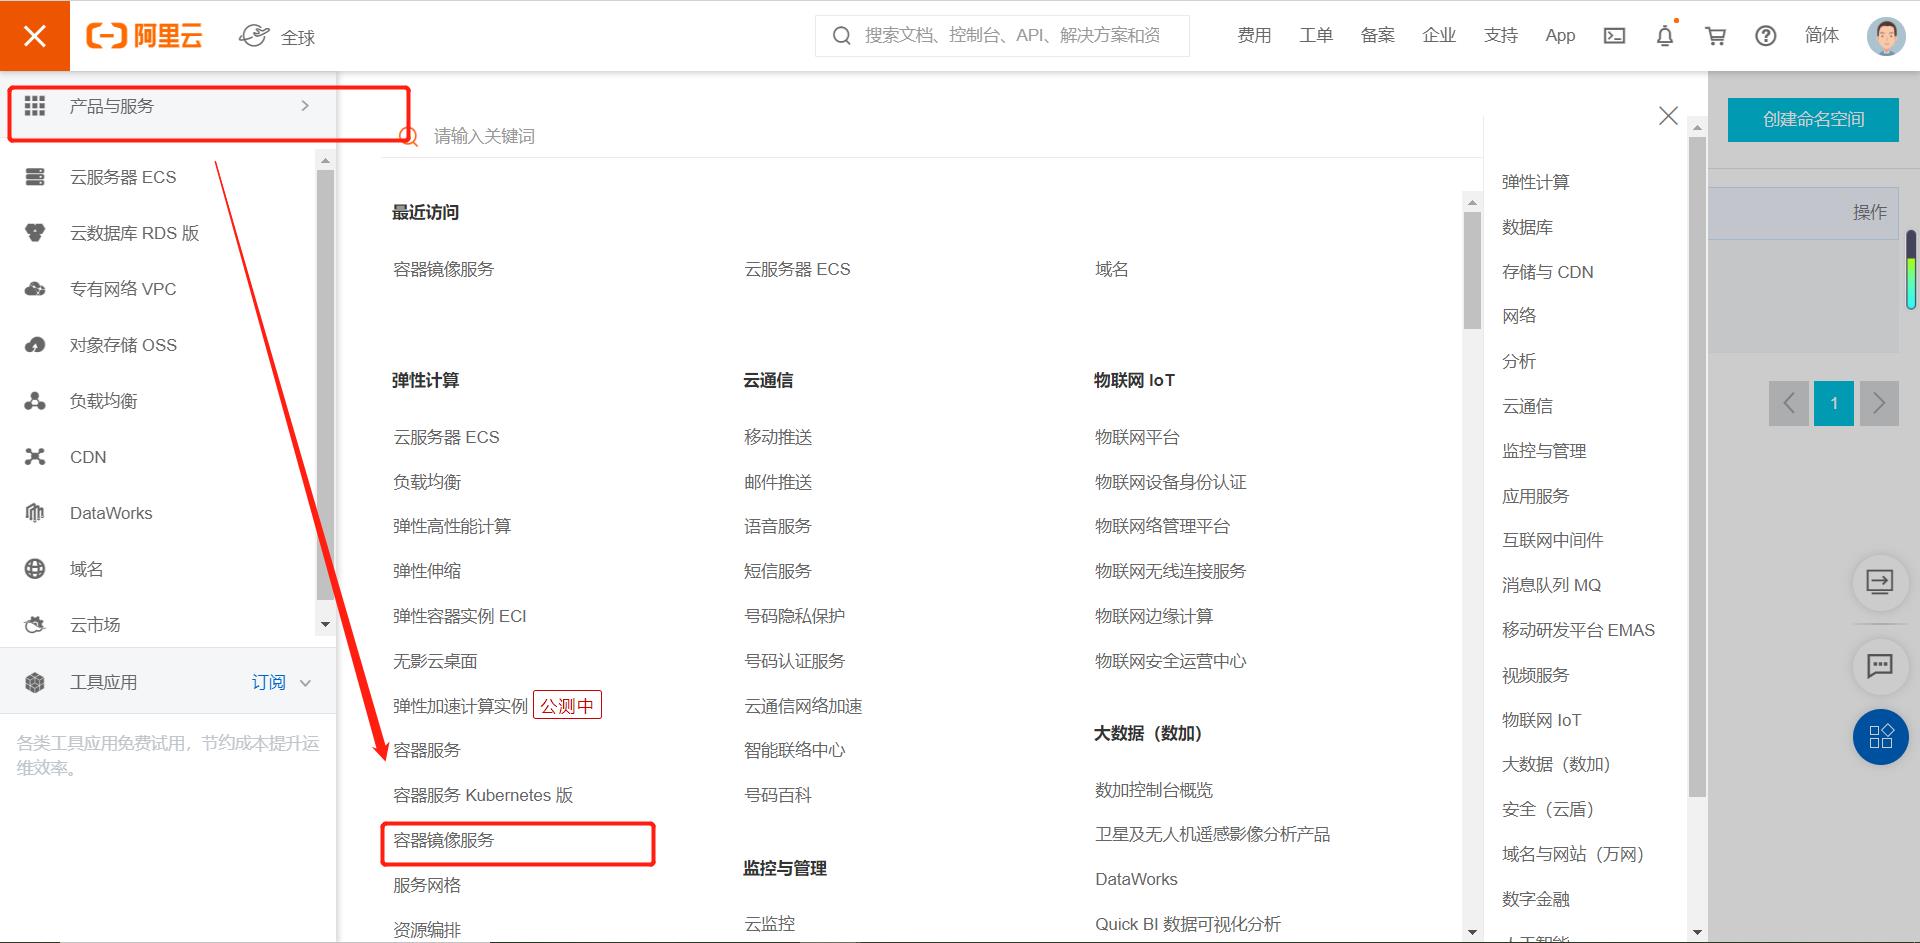This screenshot has width=1920, height=943.
Task: Jump to 消息队列 MQ category
Action: [x=1551, y=586]
